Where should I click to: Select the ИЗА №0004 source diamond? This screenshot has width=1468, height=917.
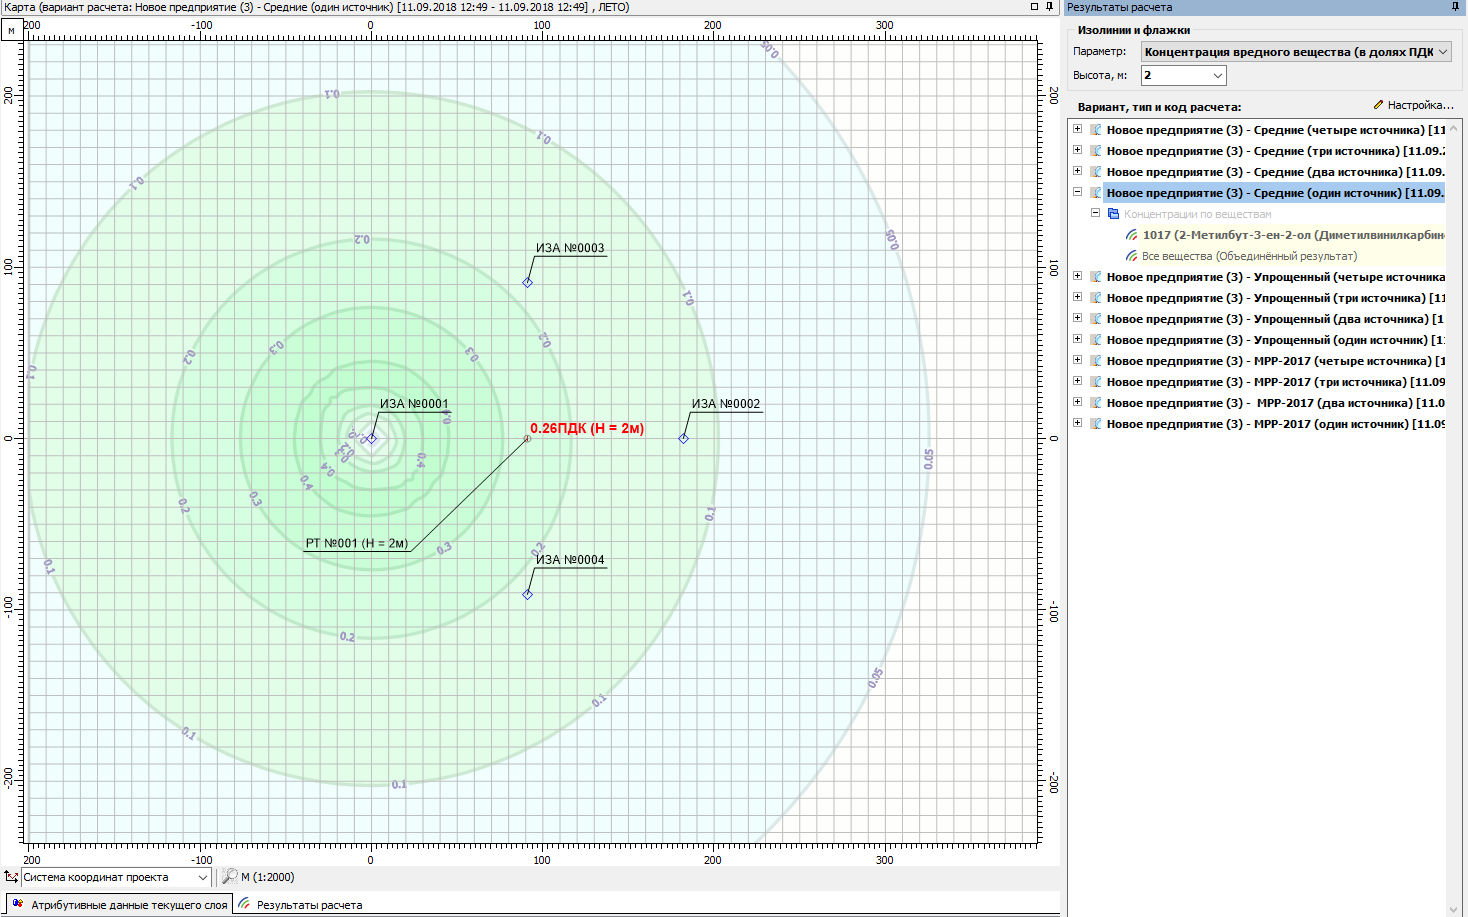pyautogui.click(x=528, y=595)
